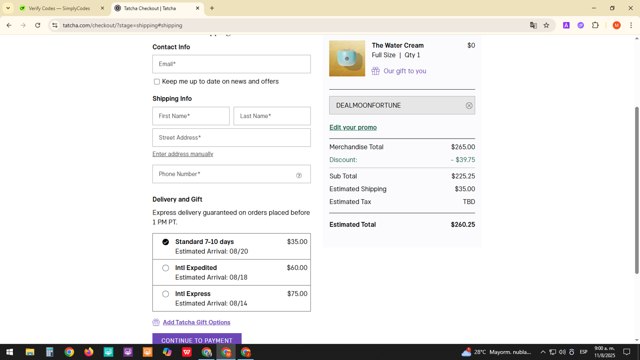The height and width of the screenshot is (360, 640).
Task: Focus the Phone Number input field
Action: (231, 174)
